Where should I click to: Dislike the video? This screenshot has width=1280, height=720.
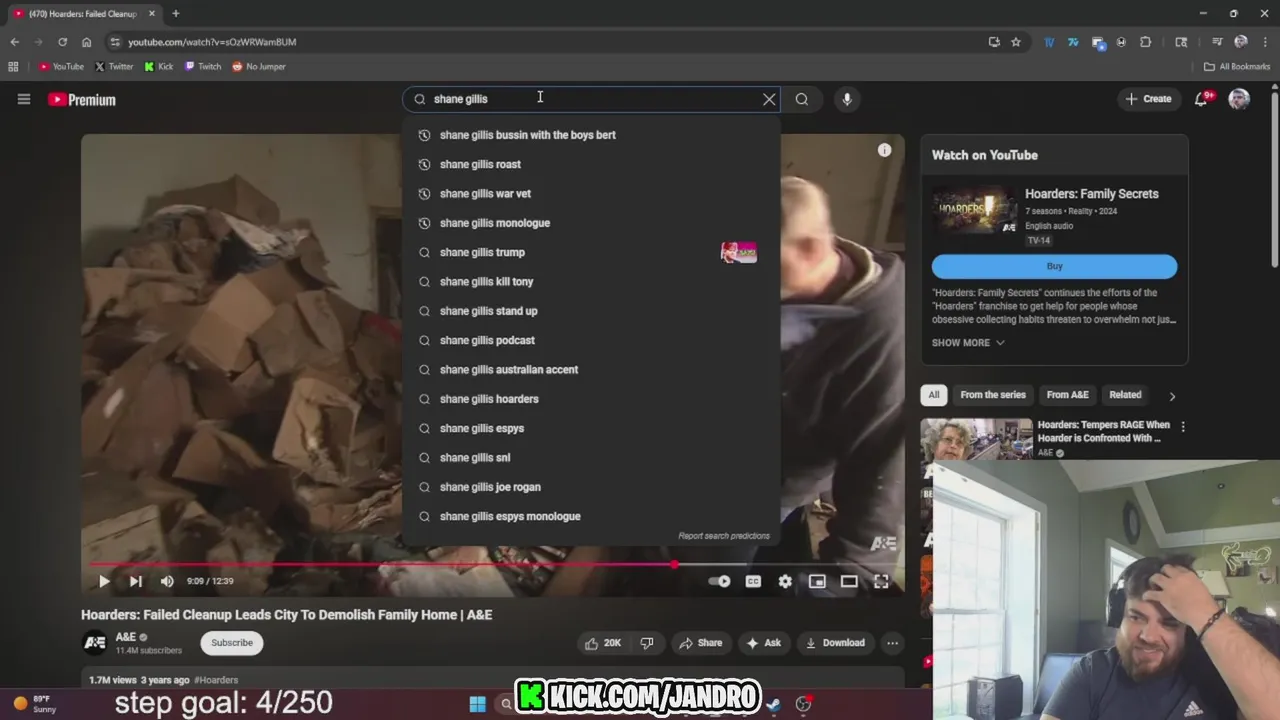pos(647,643)
